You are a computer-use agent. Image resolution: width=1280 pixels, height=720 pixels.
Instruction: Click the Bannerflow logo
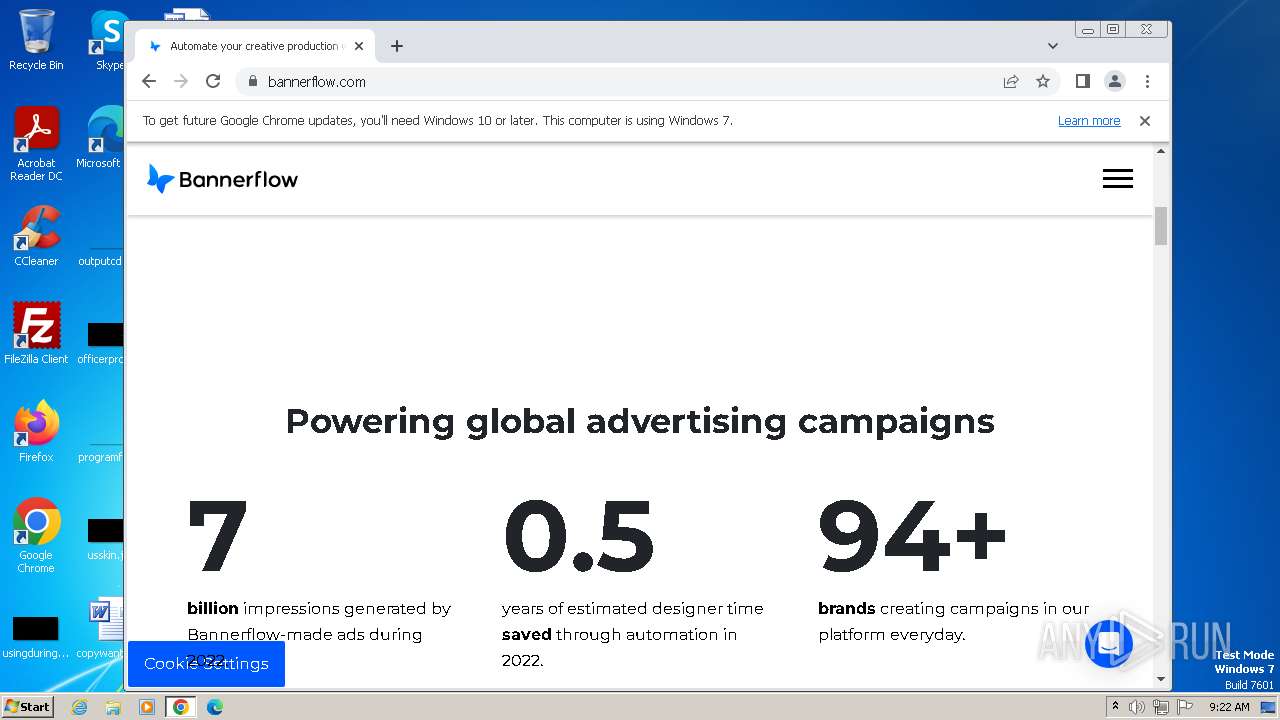tap(222, 179)
